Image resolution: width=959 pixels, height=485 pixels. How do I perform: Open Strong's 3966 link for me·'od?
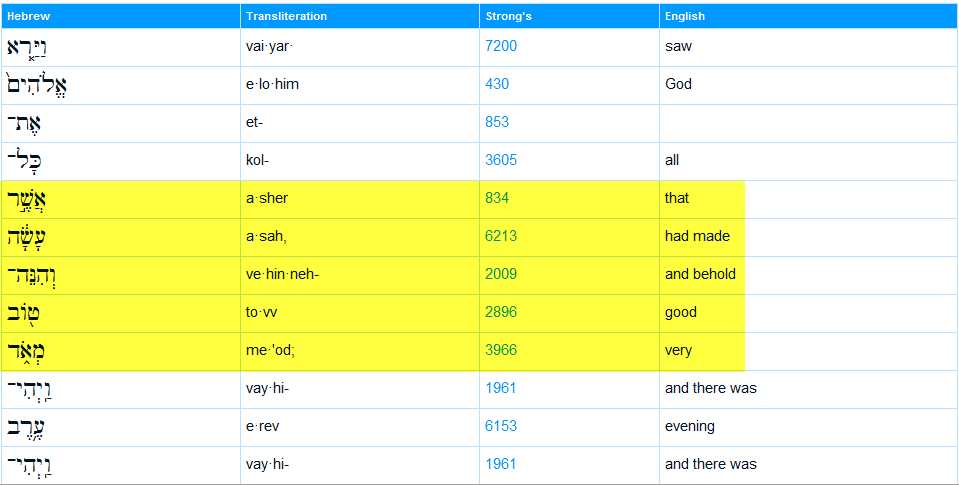[501, 350]
